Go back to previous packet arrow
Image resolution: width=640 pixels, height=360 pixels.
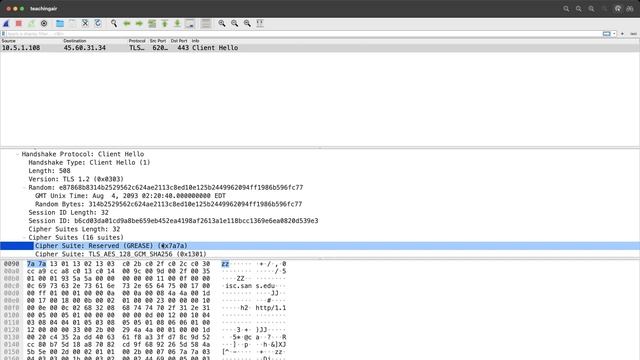[127, 24]
